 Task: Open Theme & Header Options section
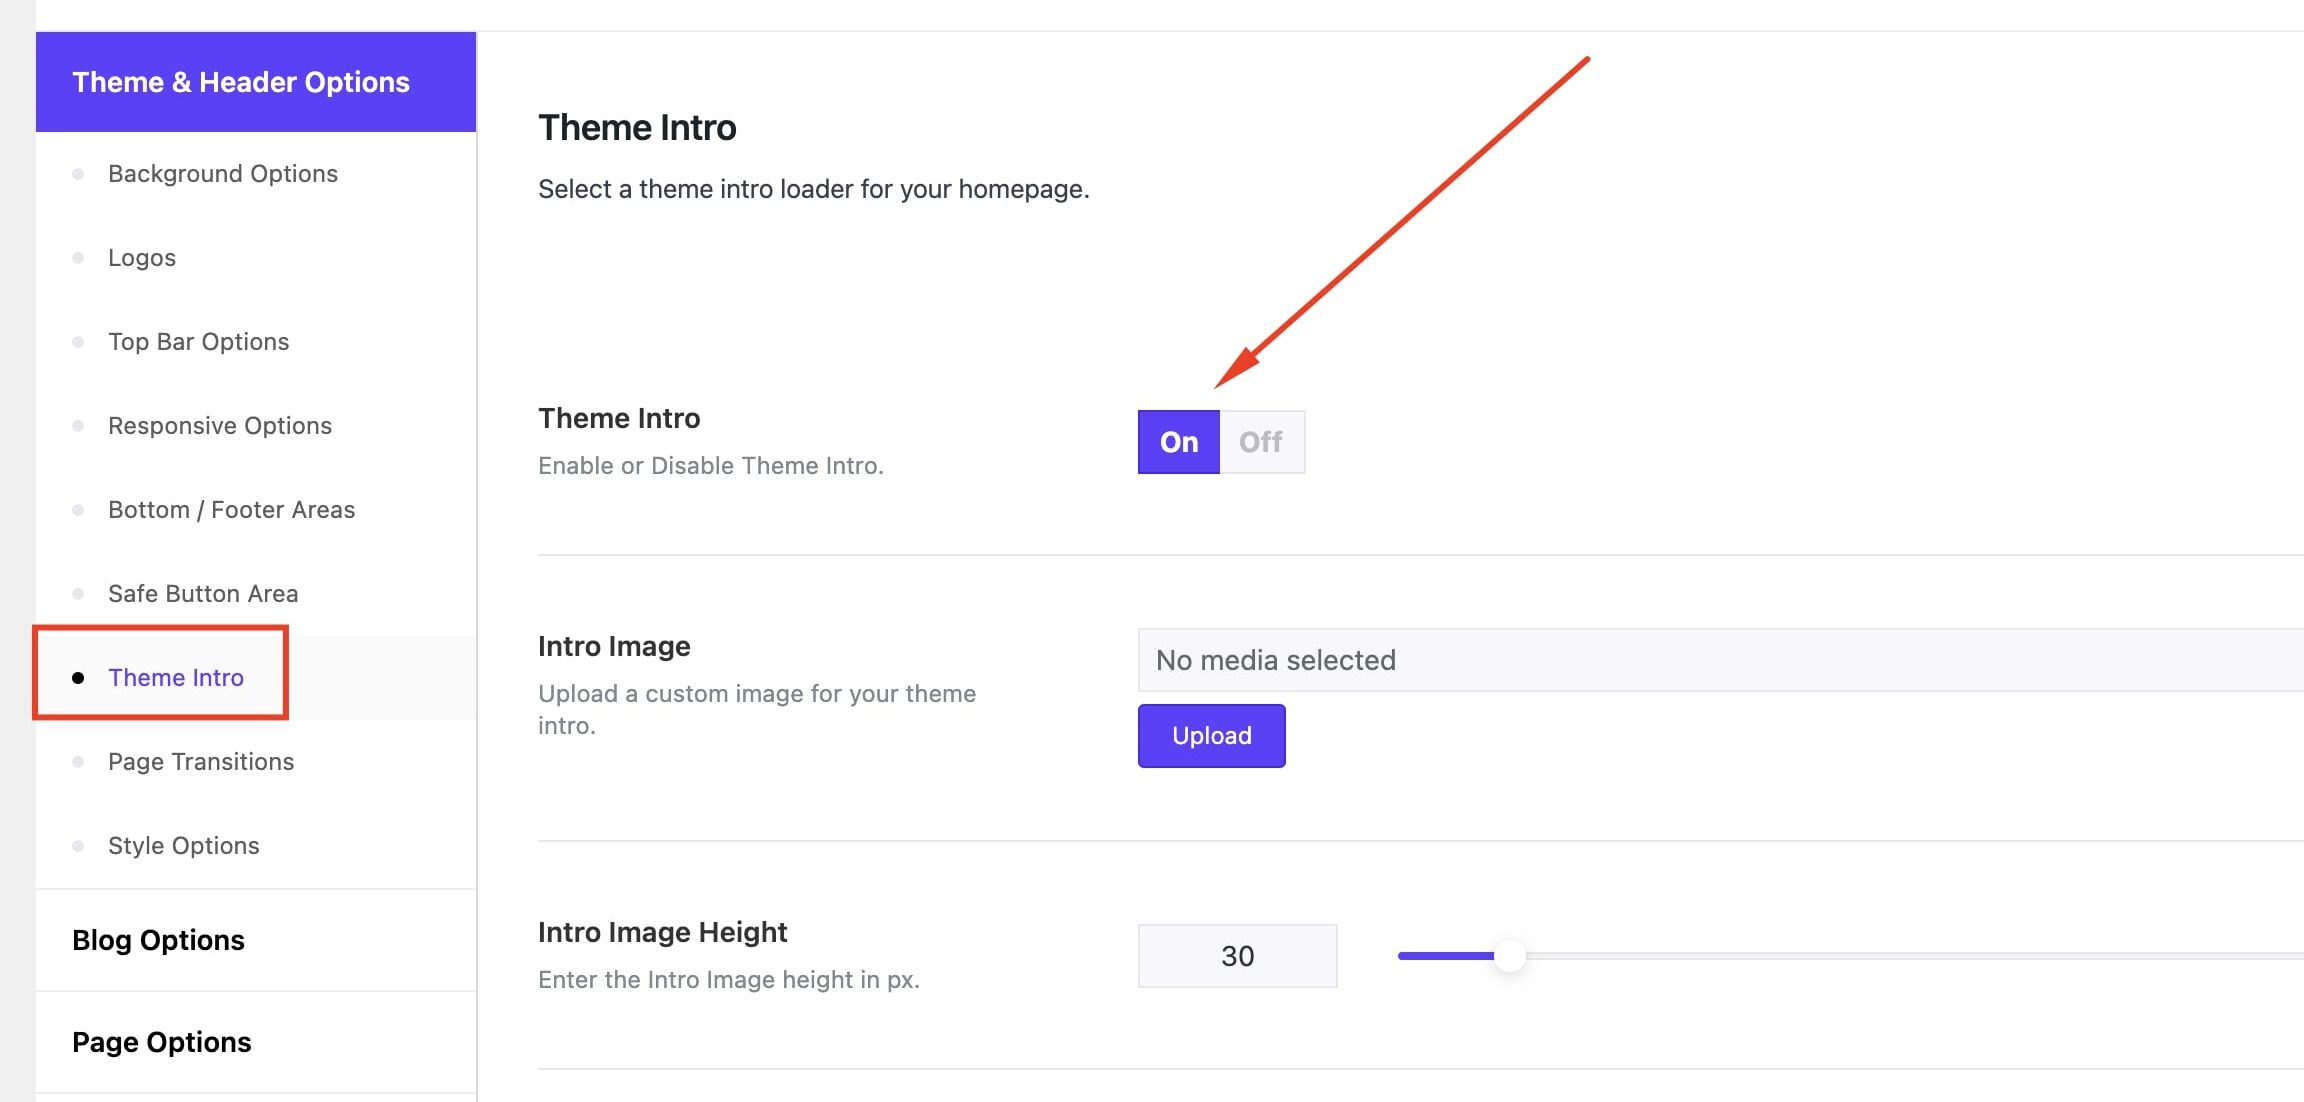[x=256, y=82]
